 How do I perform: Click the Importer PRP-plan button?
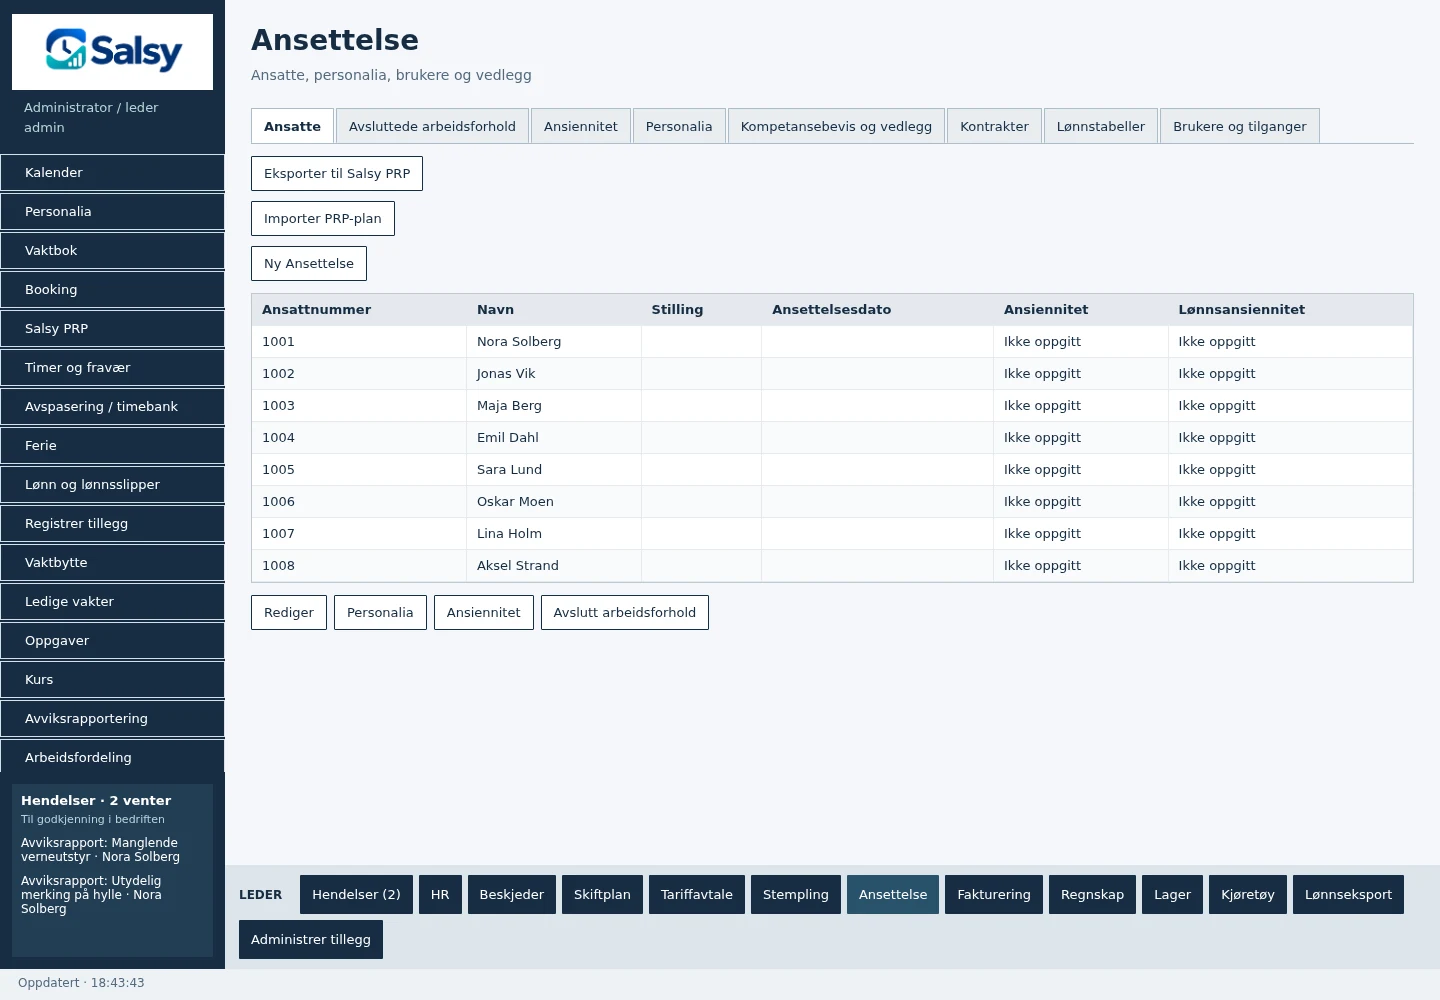323,218
